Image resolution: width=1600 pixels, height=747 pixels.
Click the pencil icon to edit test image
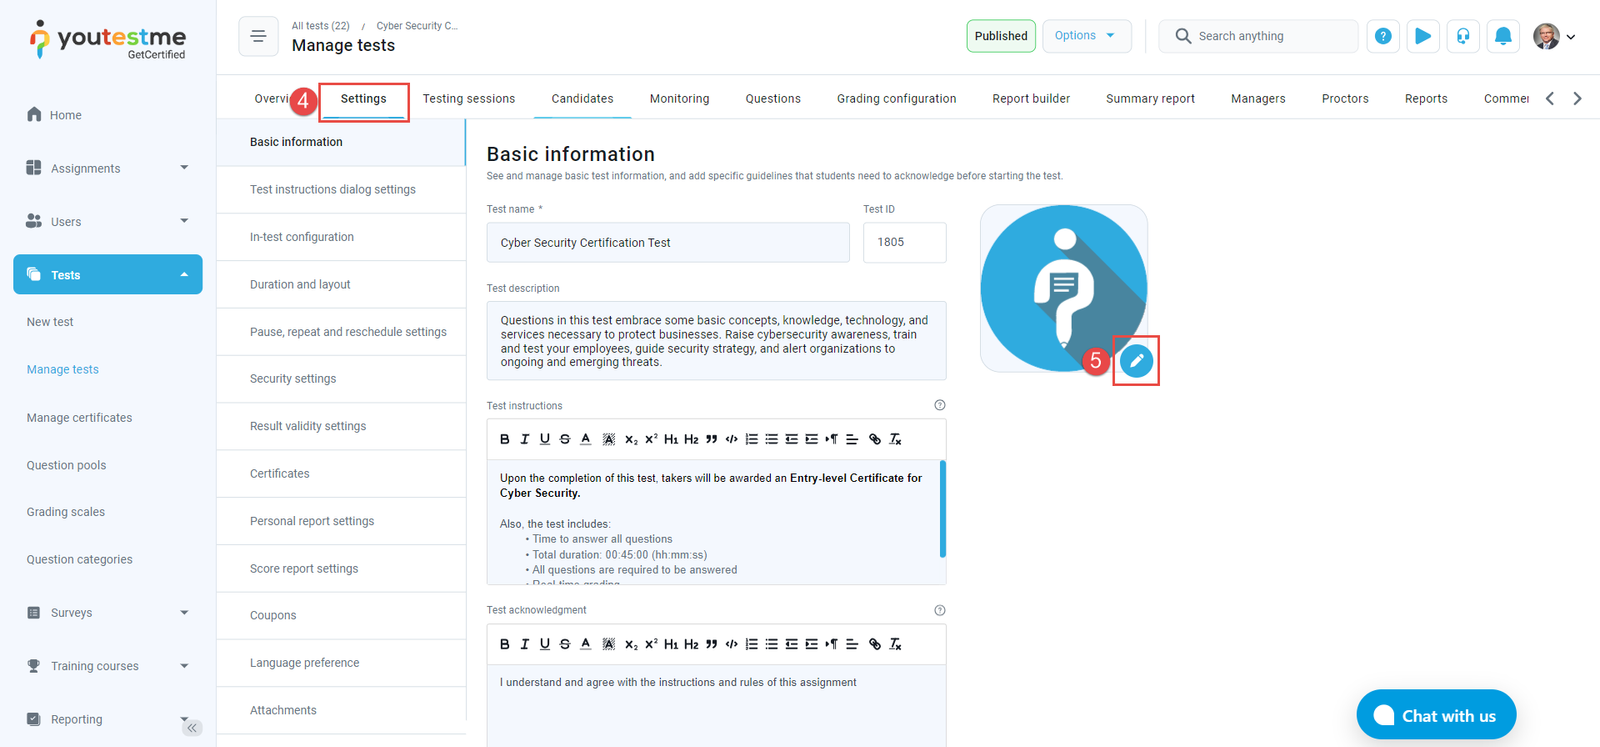point(1136,361)
